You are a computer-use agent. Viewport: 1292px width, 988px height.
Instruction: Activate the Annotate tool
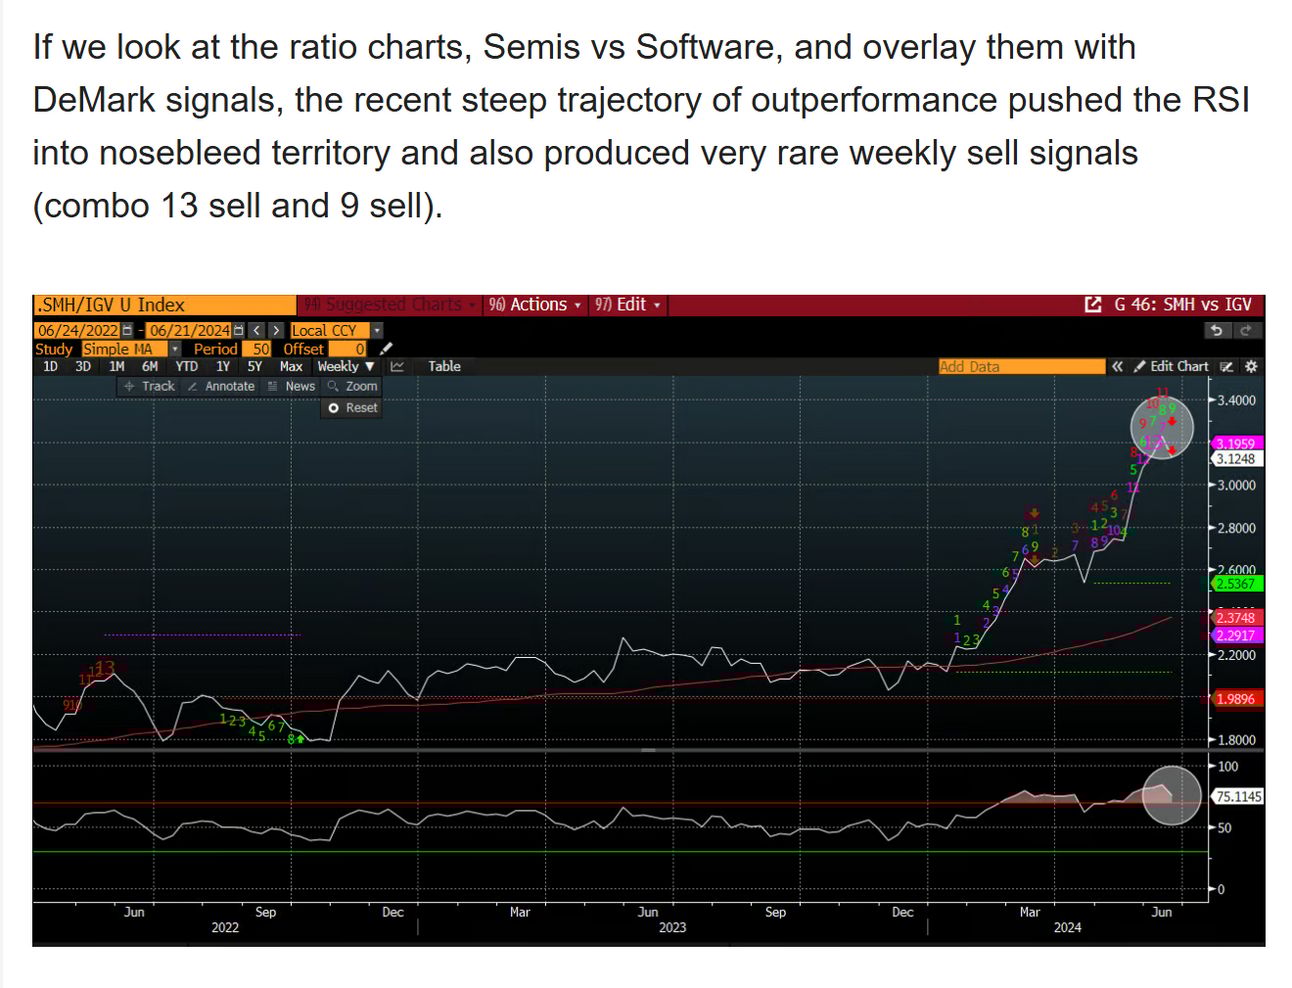221,386
